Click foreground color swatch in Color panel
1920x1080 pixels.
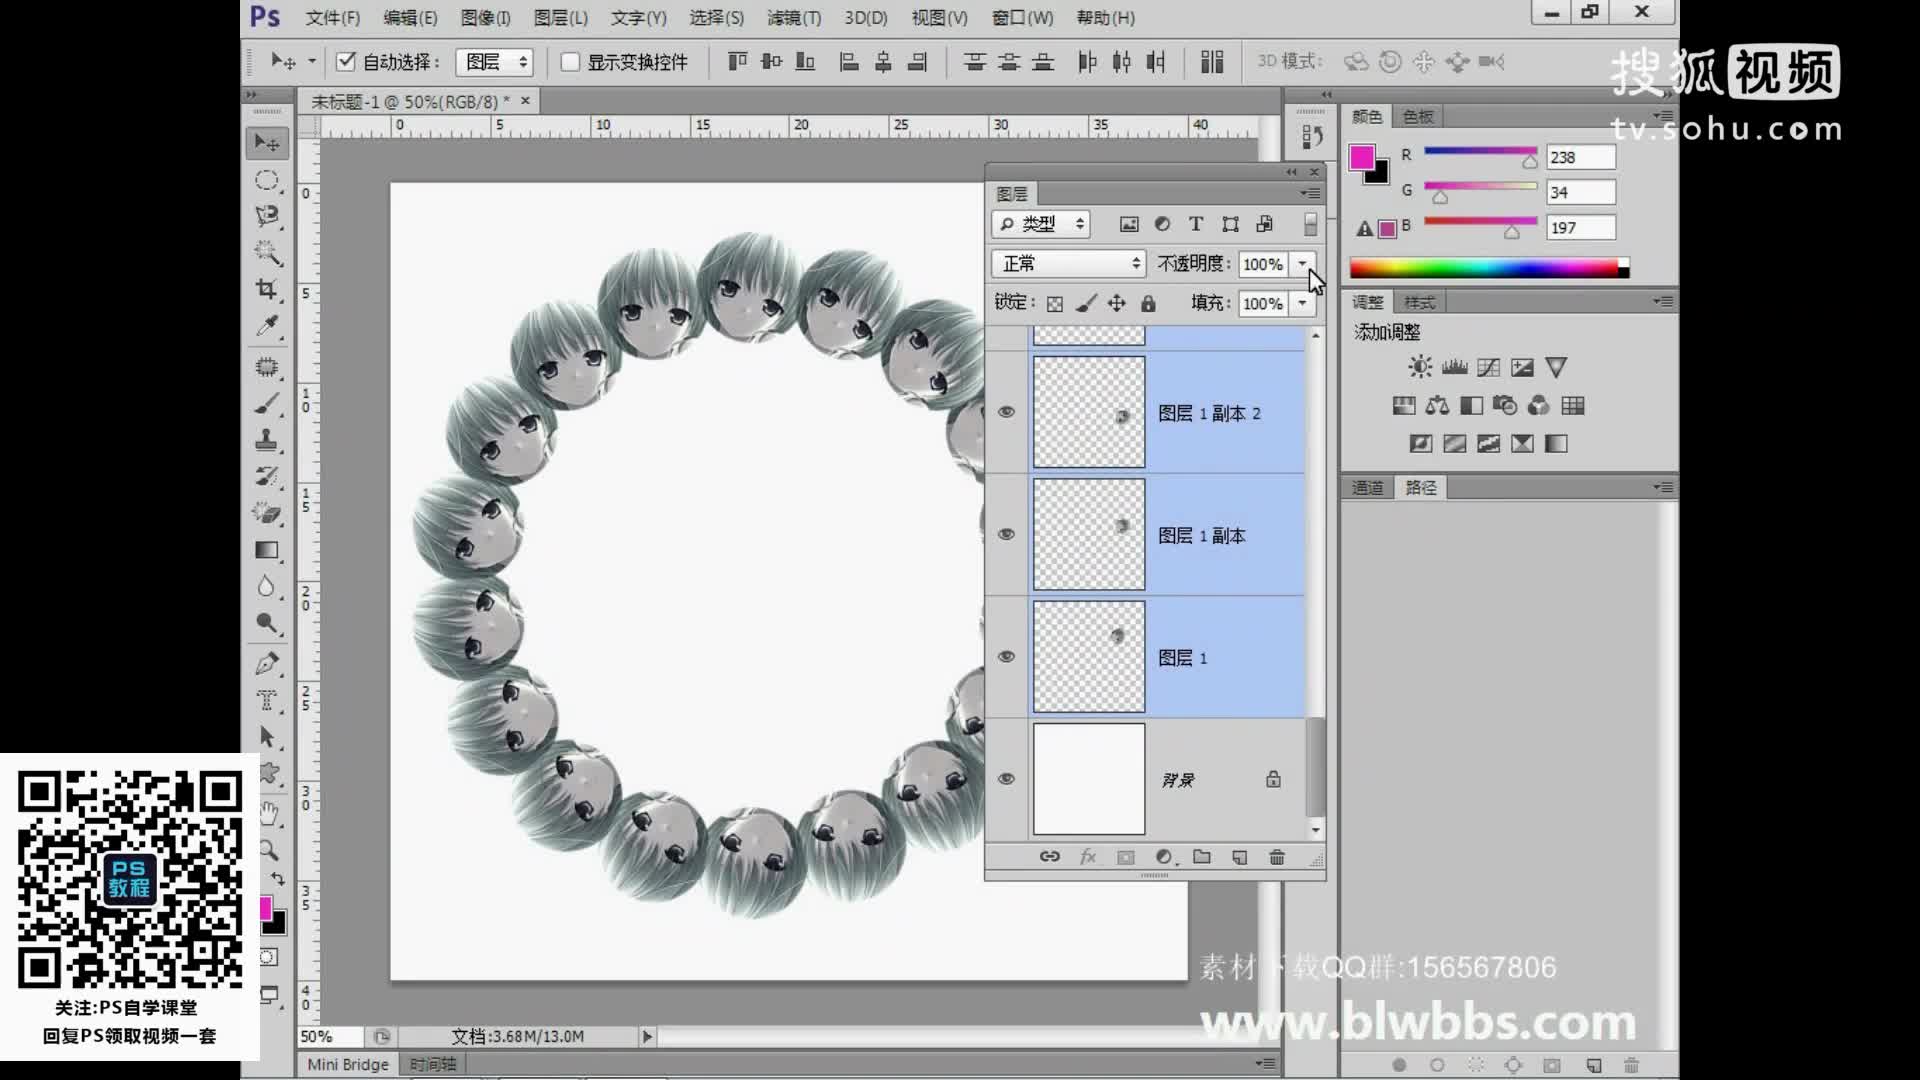point(1361,158)
